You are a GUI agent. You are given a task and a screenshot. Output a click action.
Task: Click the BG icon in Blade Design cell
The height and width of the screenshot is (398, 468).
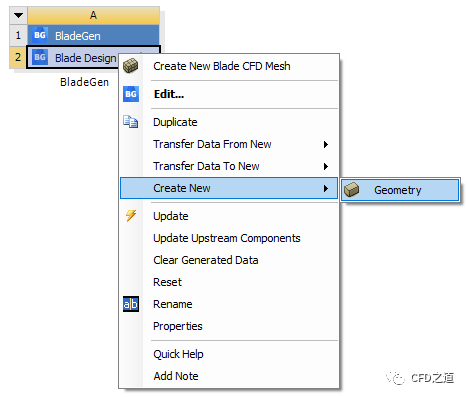(40, 57)
